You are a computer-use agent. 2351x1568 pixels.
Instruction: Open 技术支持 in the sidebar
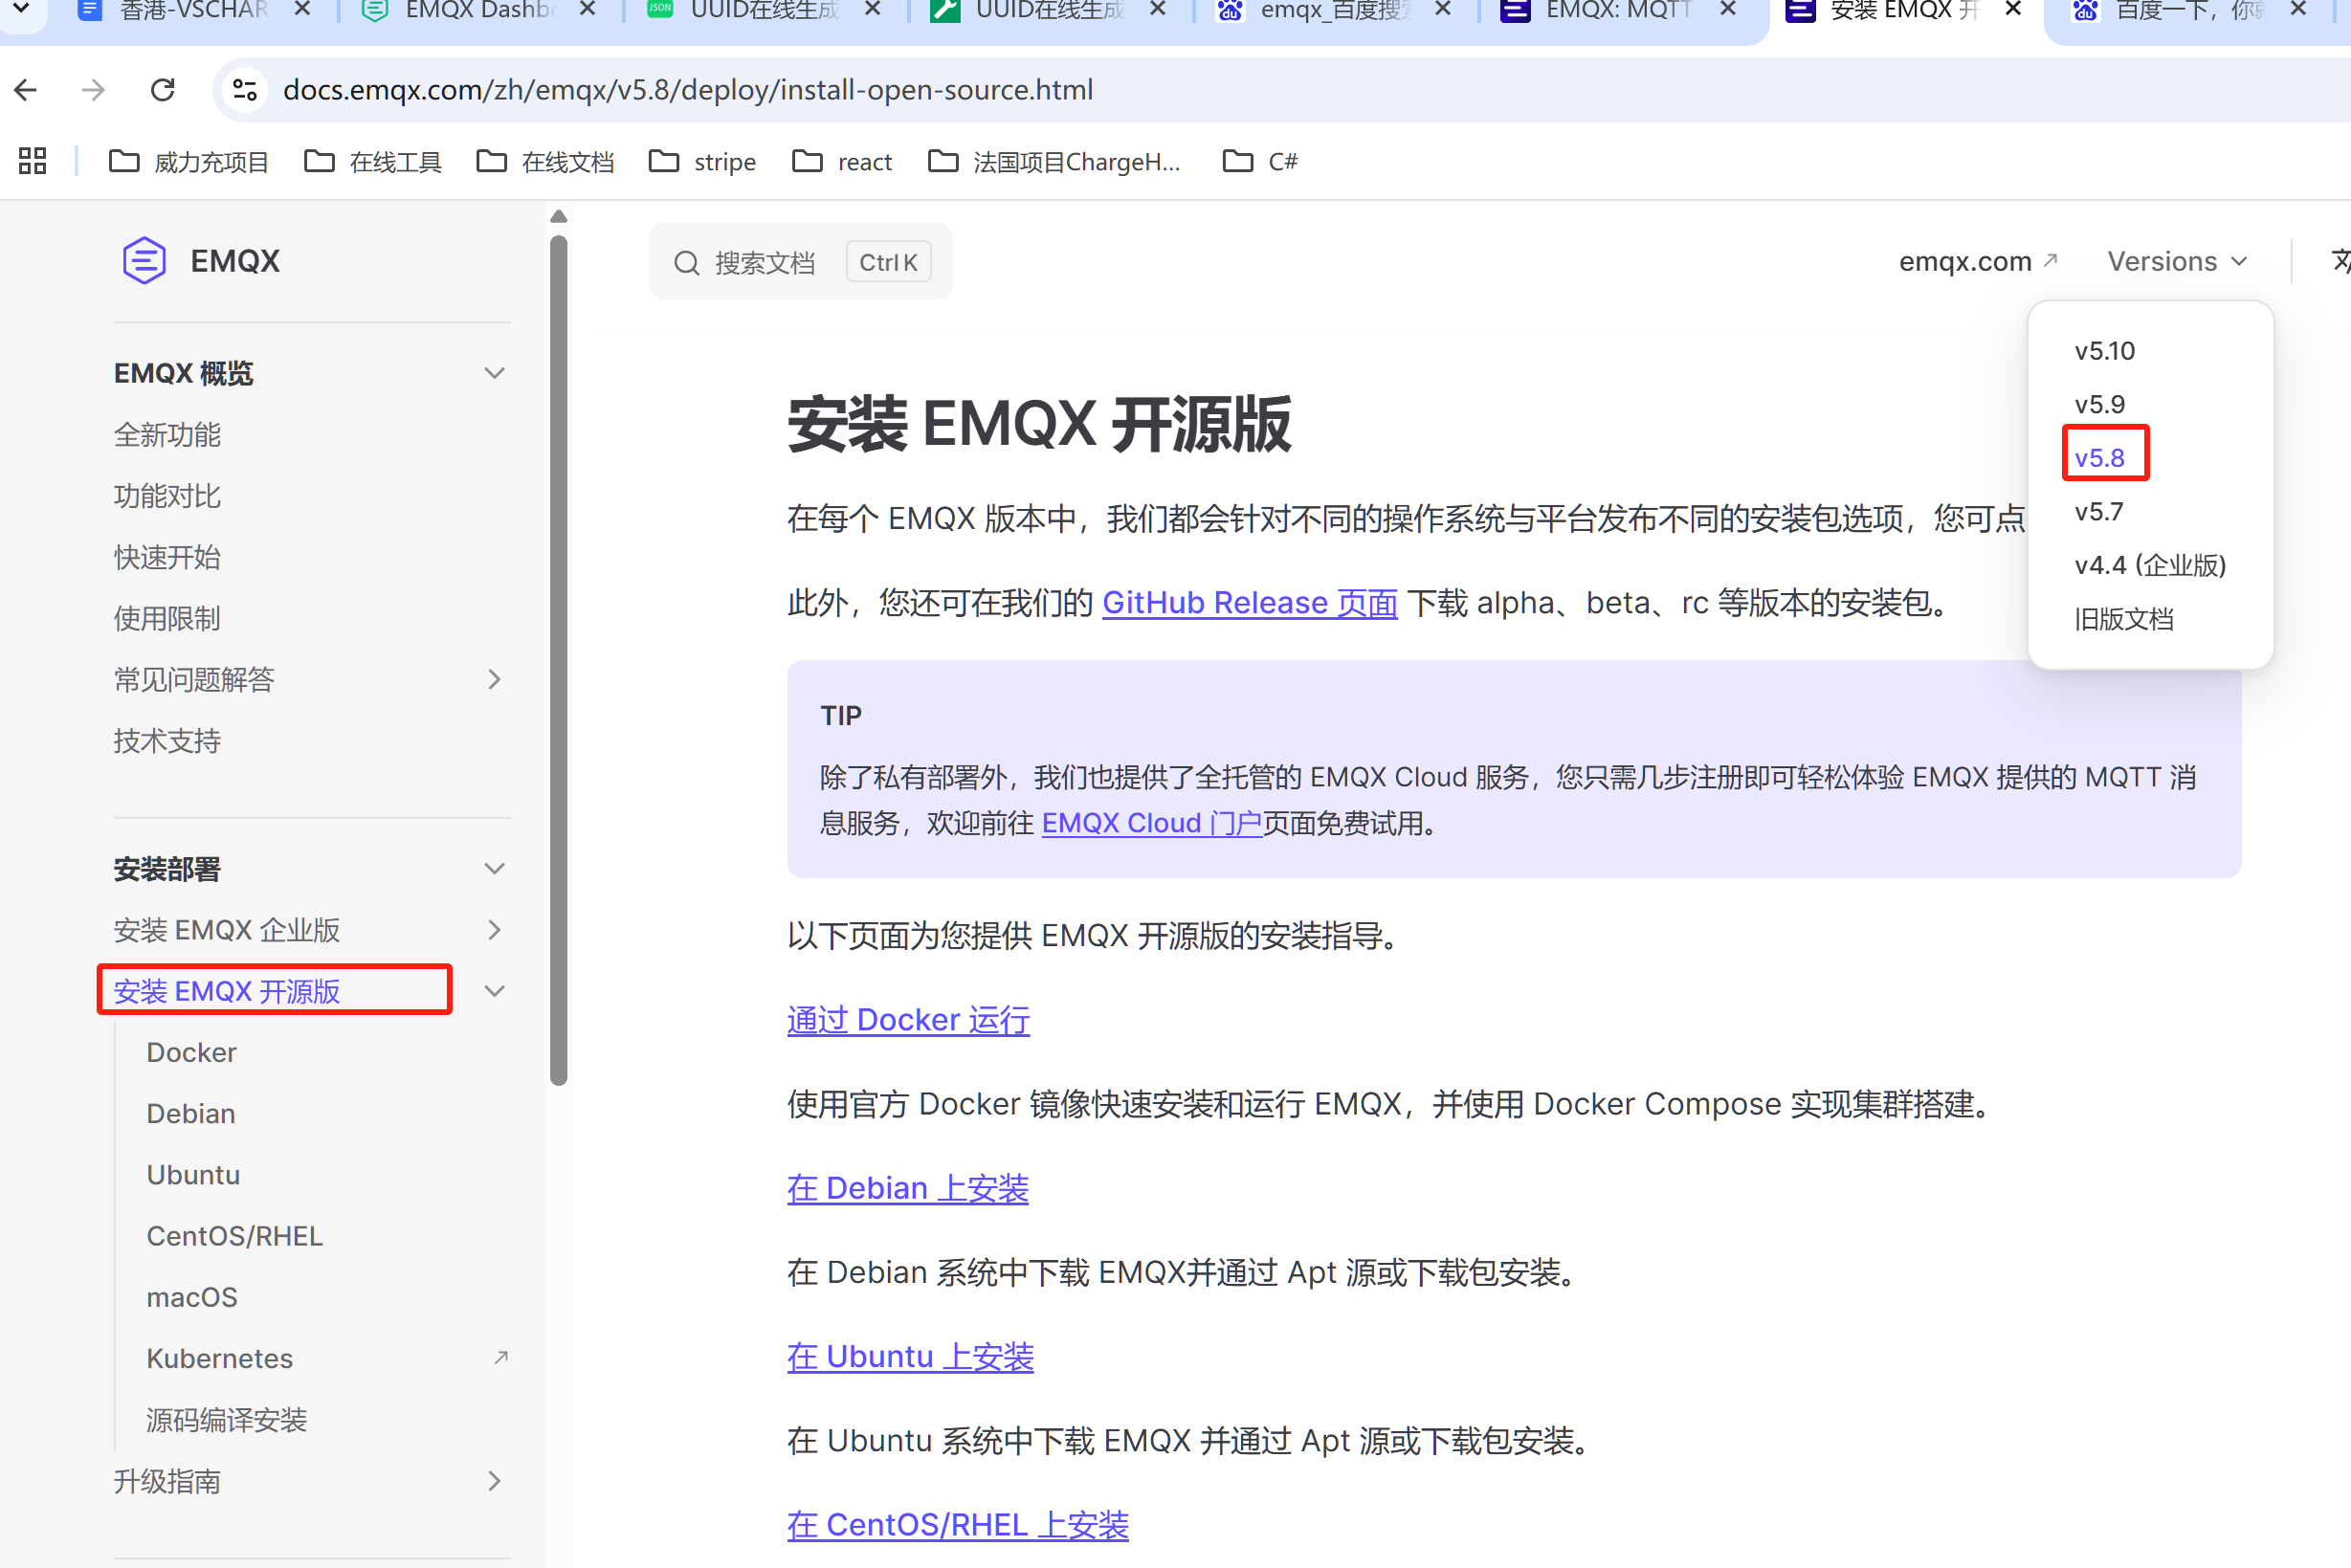[x=167, y=740]
